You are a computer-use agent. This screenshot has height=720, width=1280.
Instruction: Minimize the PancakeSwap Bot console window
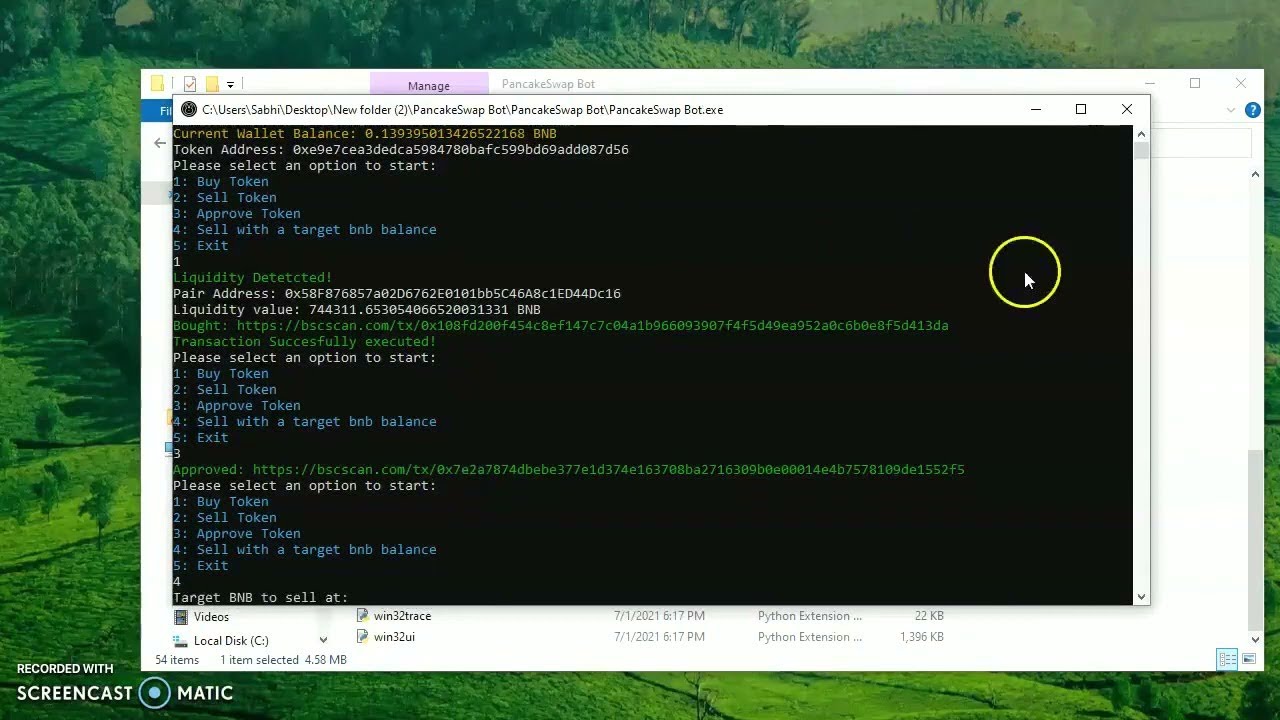[1036, 110]
